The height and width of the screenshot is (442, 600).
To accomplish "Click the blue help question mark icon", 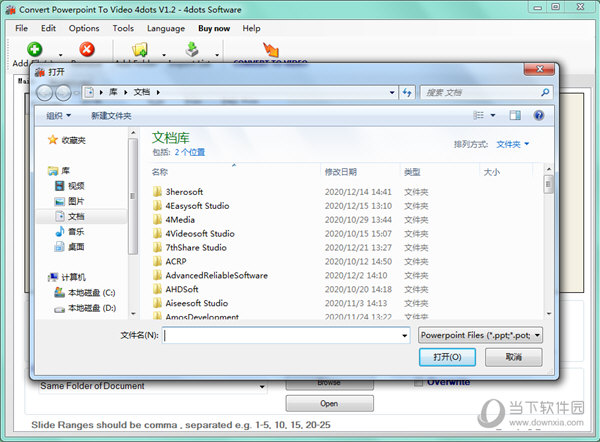I will pyautogui.click(x=539, y=115).
